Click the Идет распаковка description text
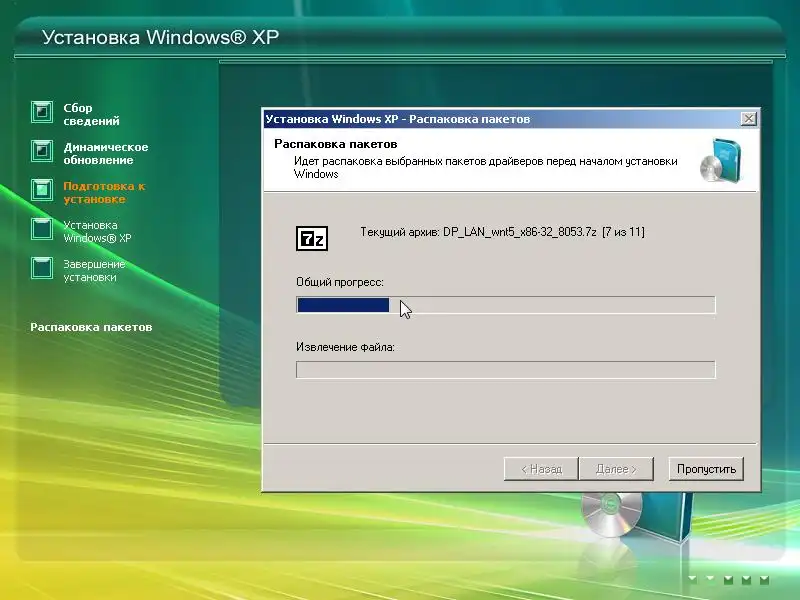Viewport: 800px width, 600px height. [x=485, y=167]
